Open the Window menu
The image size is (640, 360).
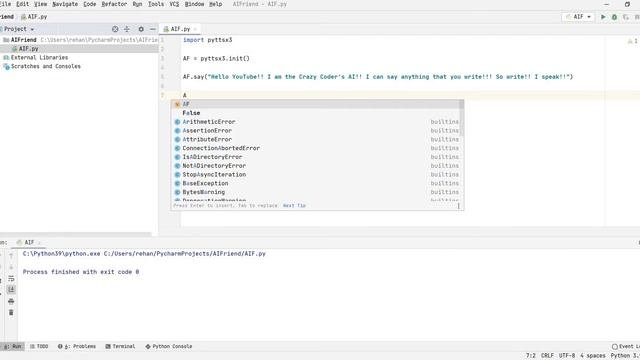[194, 4]
